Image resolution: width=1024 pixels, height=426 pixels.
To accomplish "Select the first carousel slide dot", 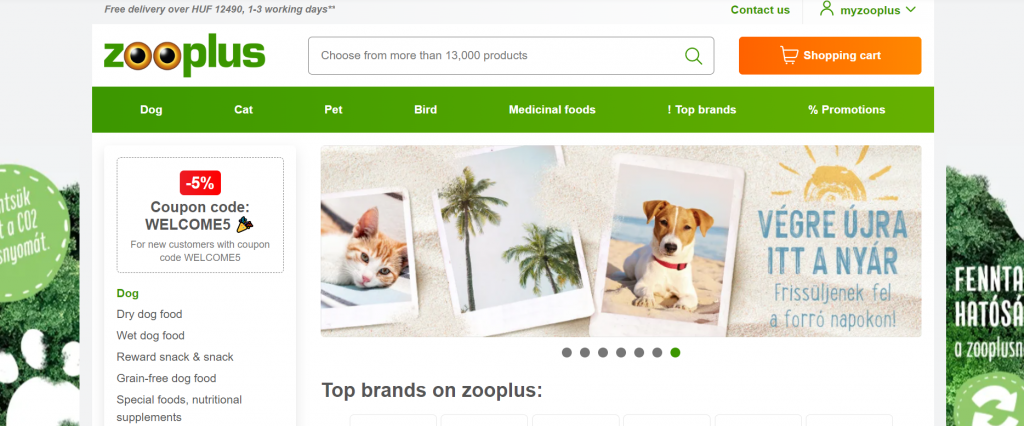I will coord(566,353).
